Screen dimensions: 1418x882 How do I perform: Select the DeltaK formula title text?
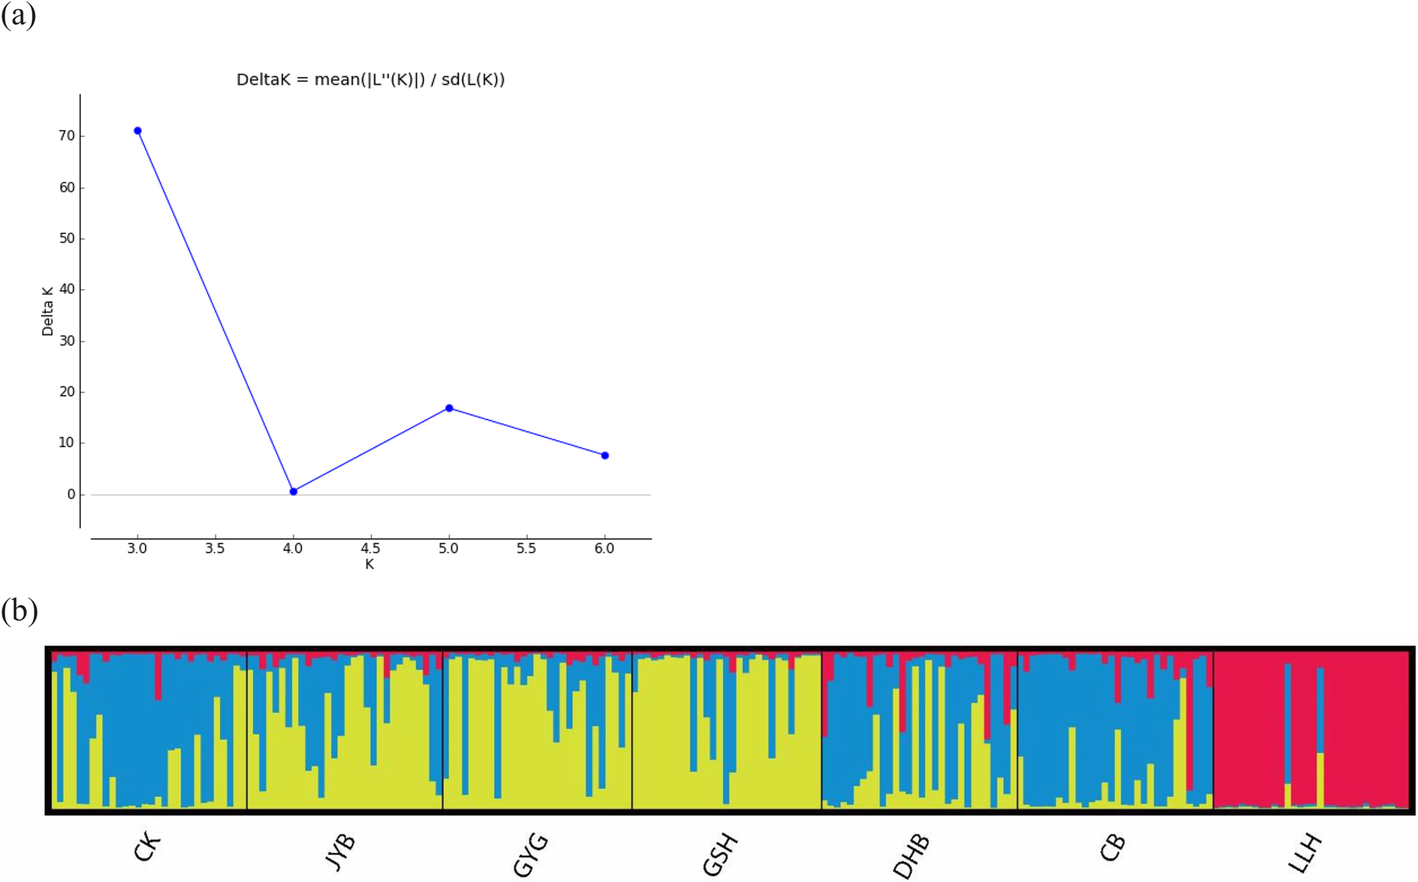tap(370, 80)
